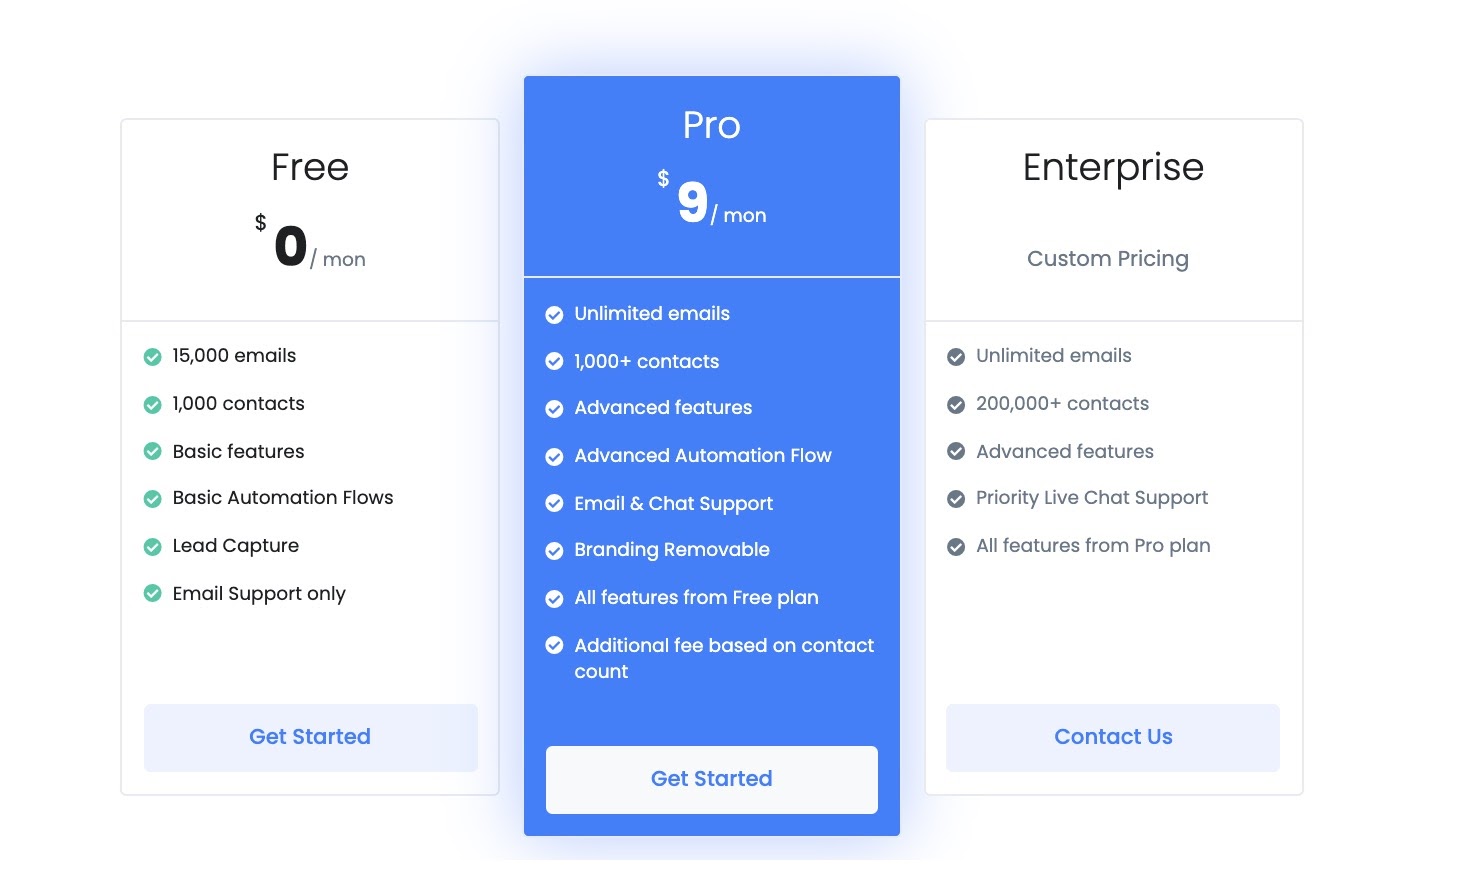Click the checkmark icon beside 15,000 emails
The width and height of the screenshot is (1474, 880).
tap(153, 357)
